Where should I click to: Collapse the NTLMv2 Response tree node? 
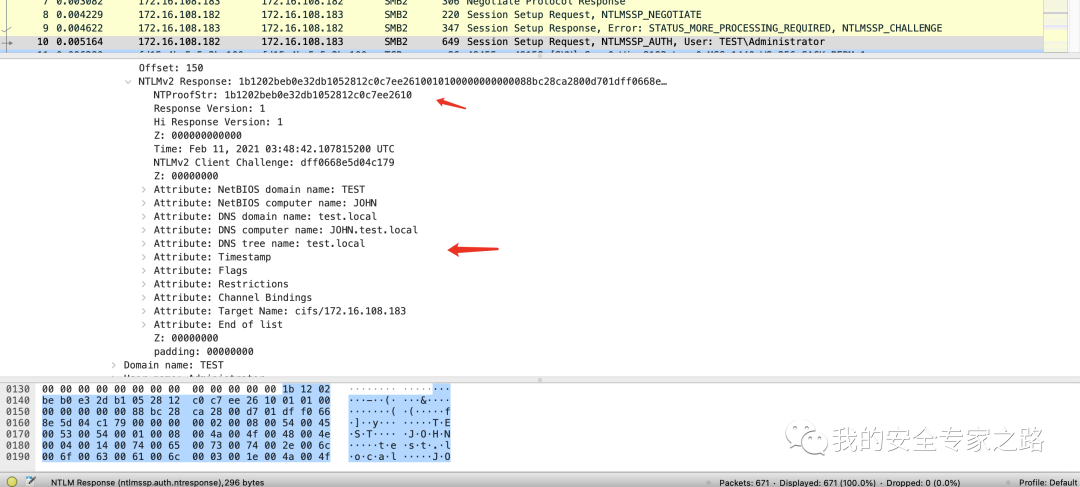point(128,81)
